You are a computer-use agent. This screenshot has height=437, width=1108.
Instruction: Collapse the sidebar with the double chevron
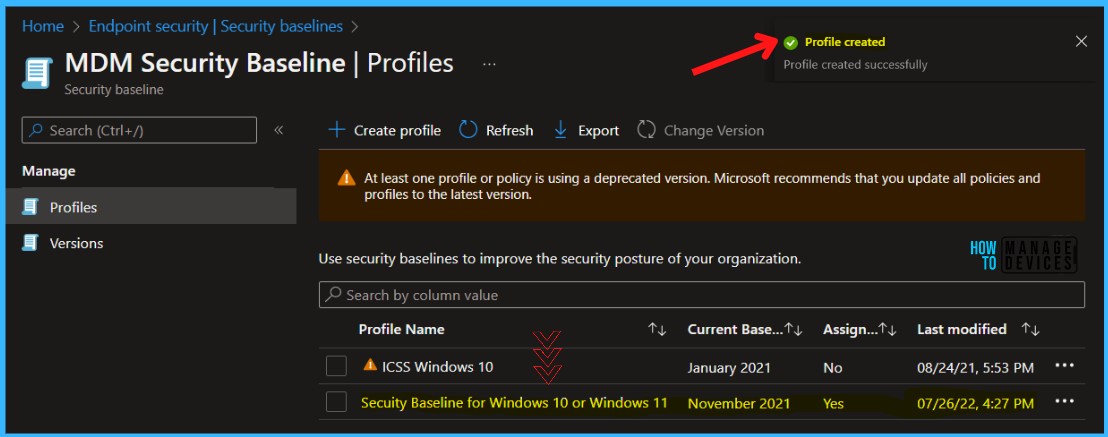[x=278, y=130]
